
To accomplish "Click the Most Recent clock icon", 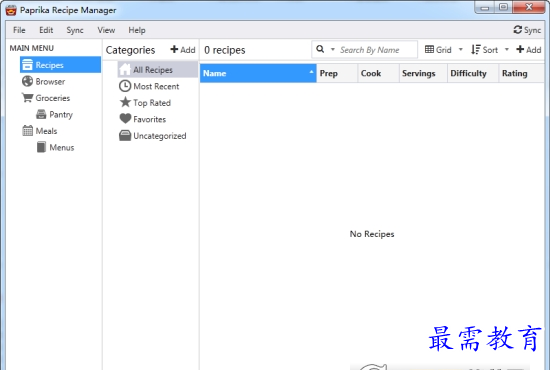I will tap(125, 86).
